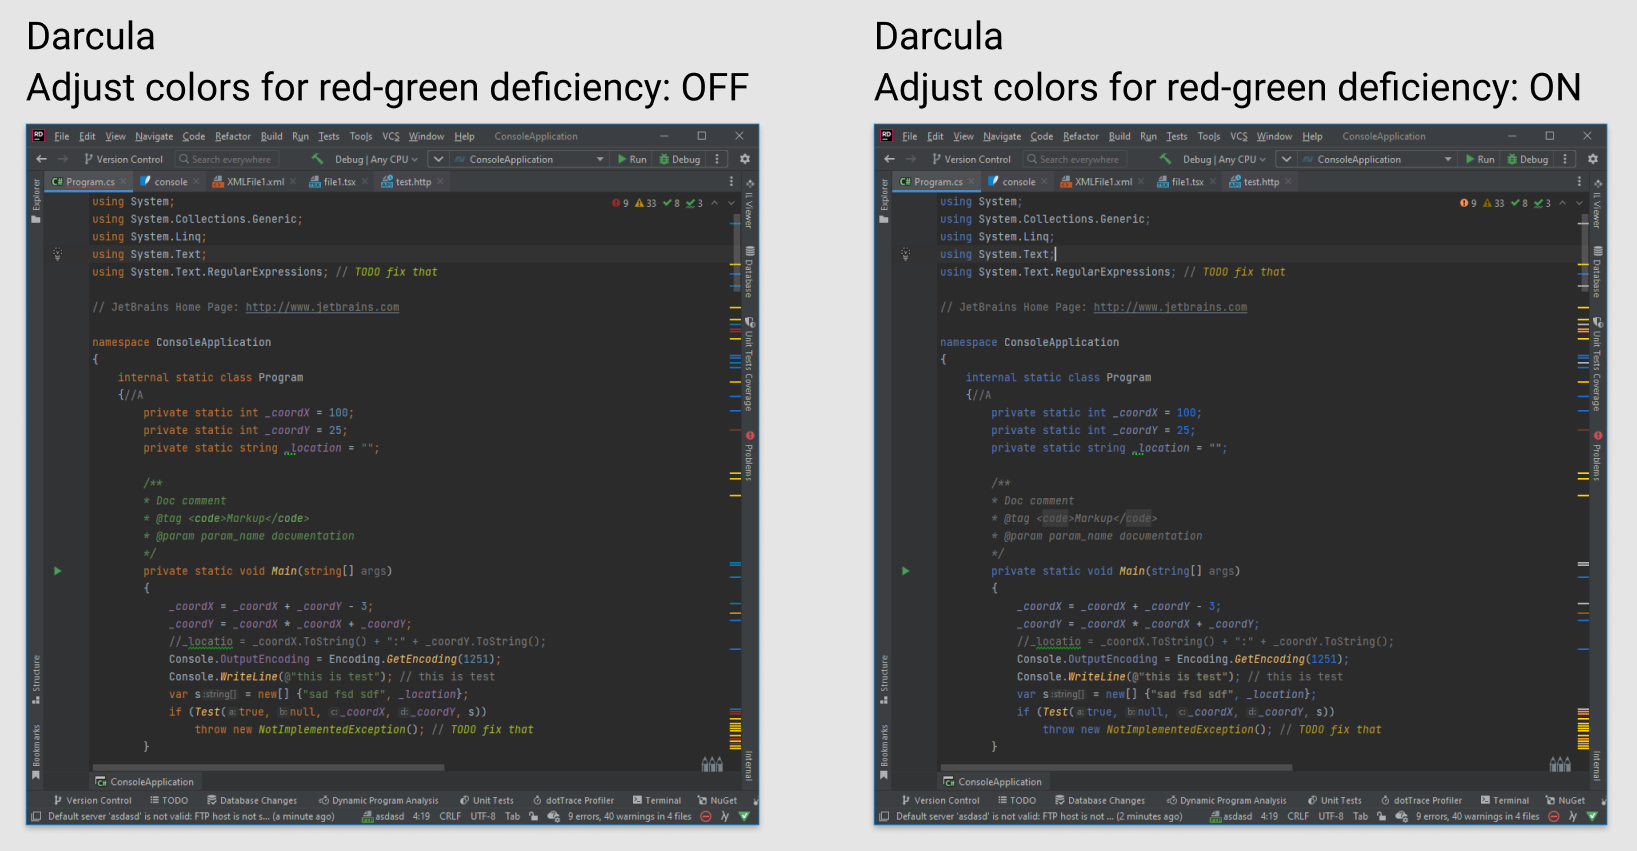1637x851 pixels.
Task: Click the green run gutter arrow in left OFF window
Action: point(57,571)
